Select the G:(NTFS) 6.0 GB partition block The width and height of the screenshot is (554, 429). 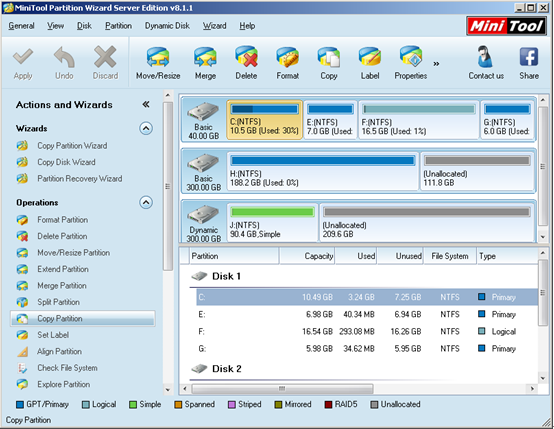click(507, 120)
